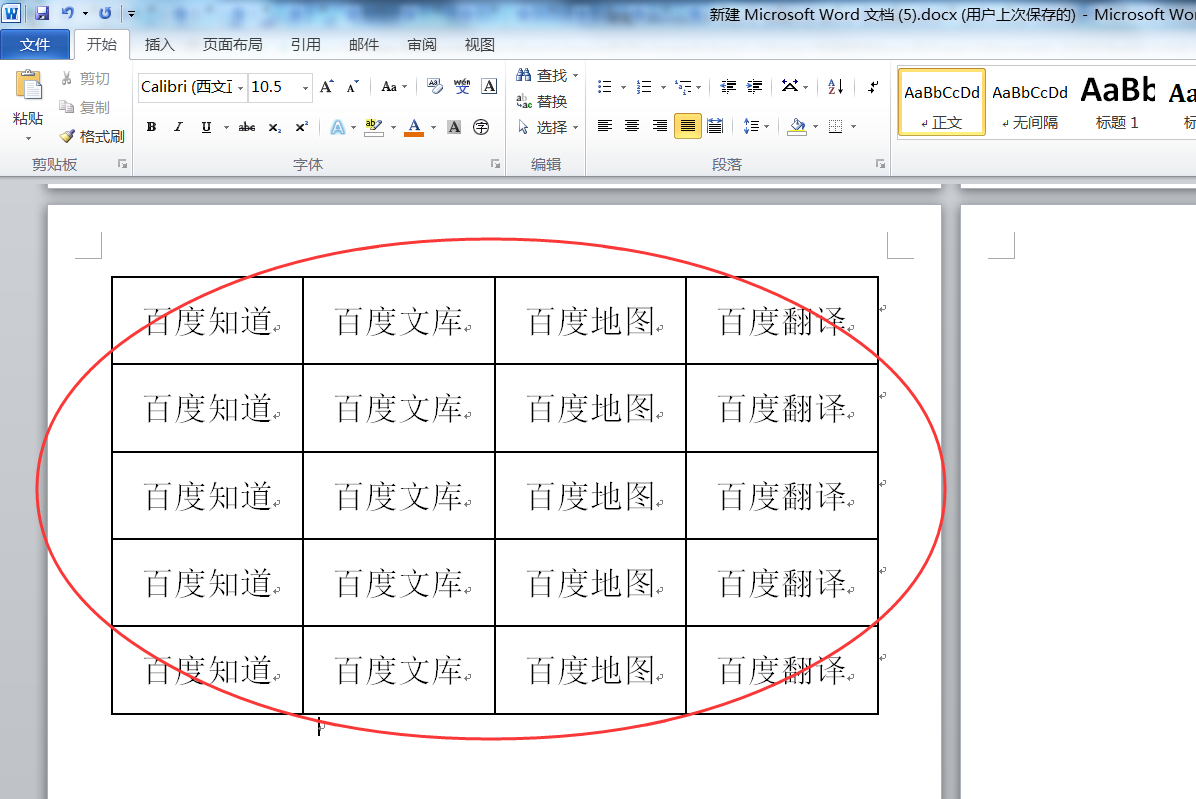Open the 文件 menu tab
Image resolution: width=1196 pixels, height=799 pixels.
[x=35, y=45]
